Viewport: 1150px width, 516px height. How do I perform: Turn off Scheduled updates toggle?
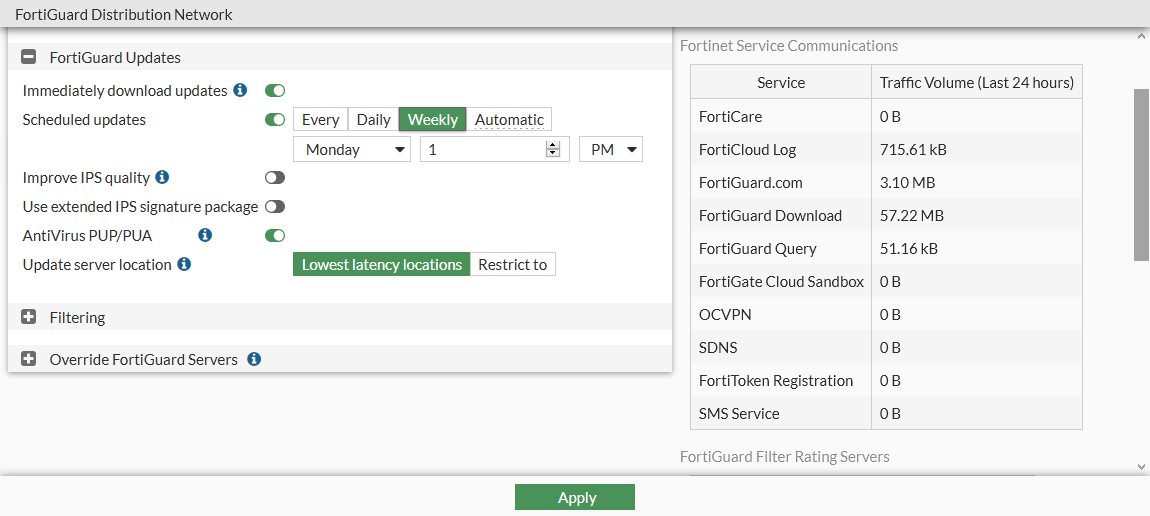275,120
